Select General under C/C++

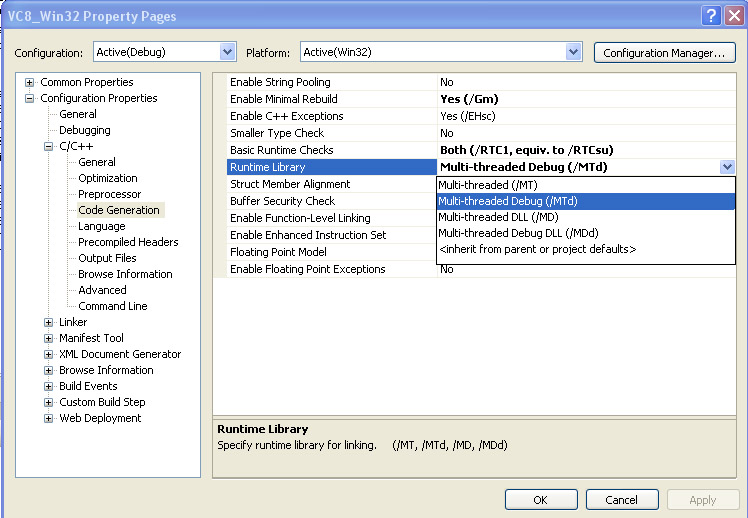97,162
